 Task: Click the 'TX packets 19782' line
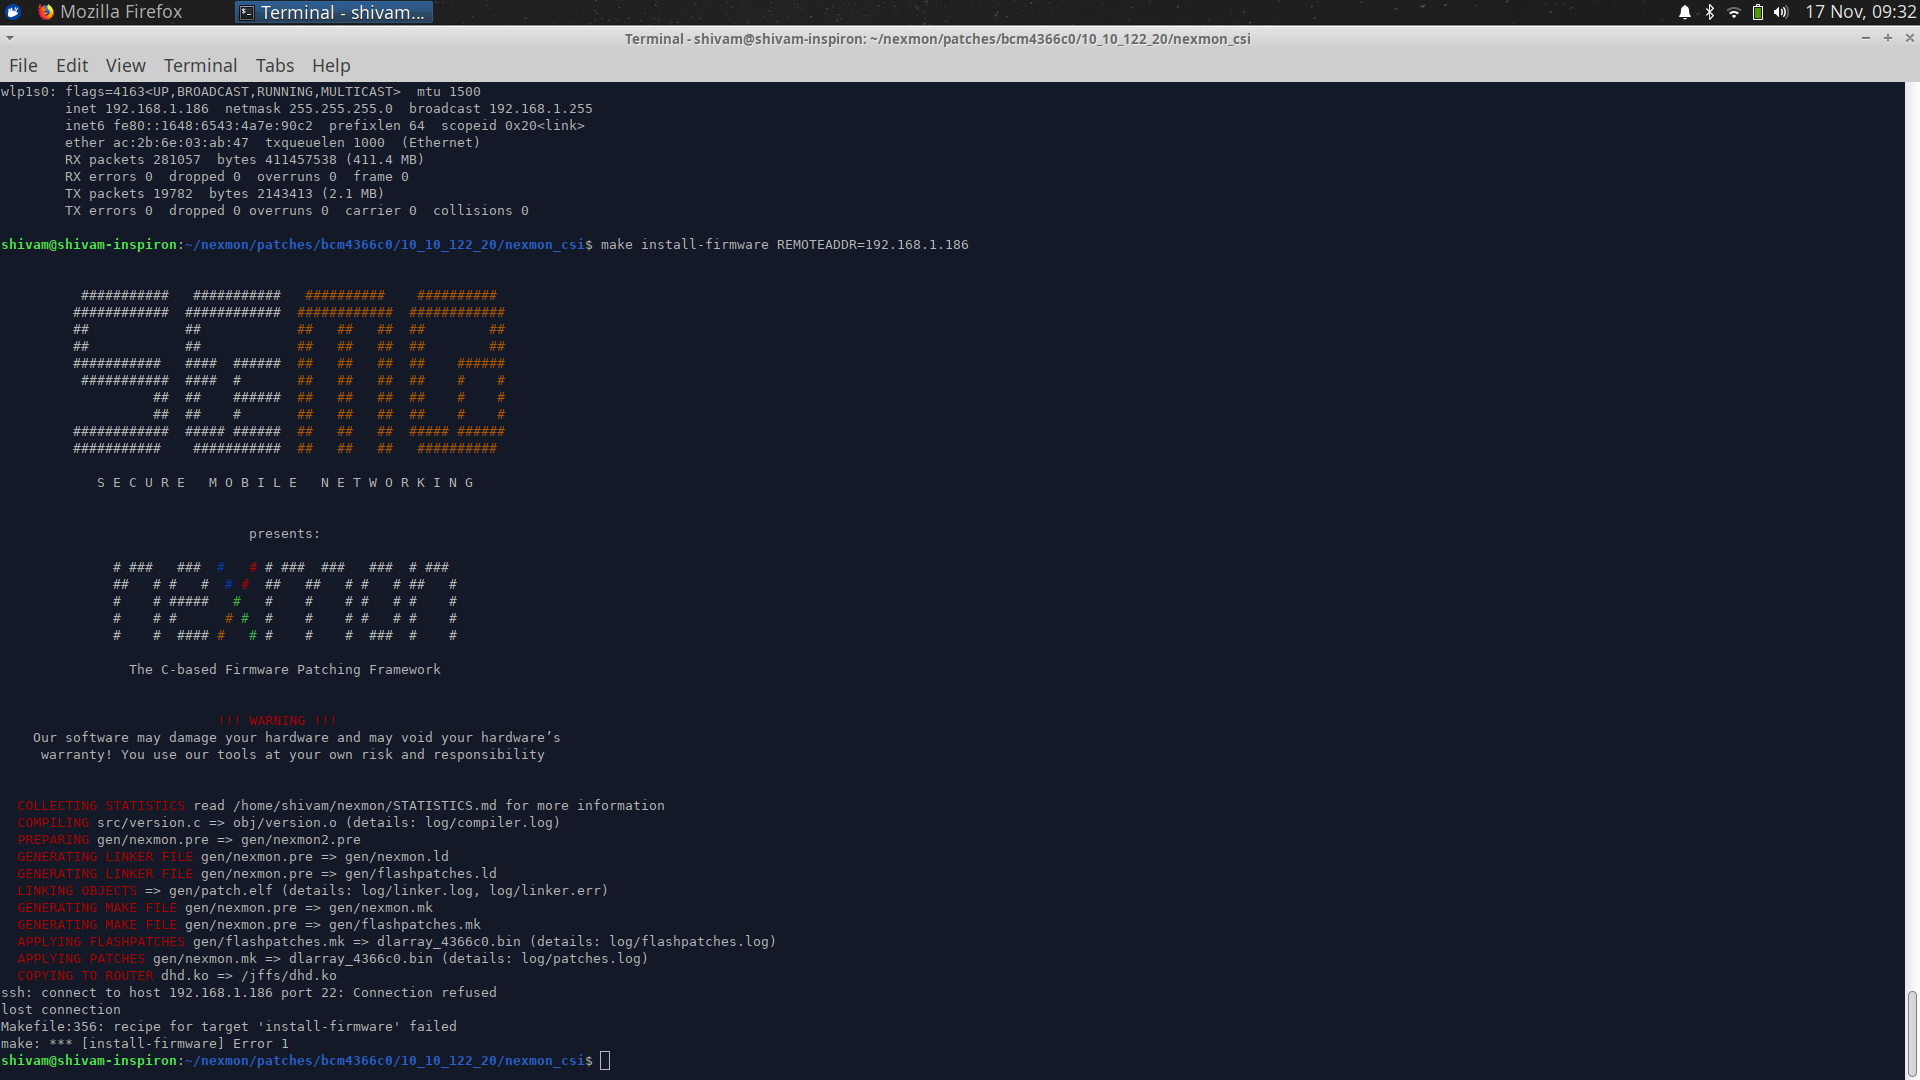pyautogui.click(x=225, y=194)
